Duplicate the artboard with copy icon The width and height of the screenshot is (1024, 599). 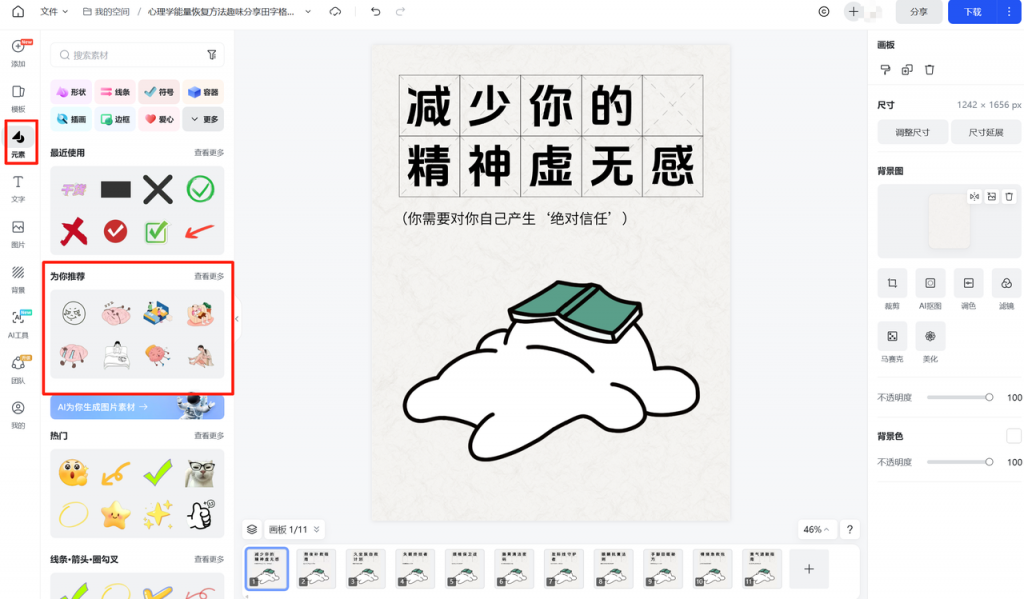click(907, 70)
